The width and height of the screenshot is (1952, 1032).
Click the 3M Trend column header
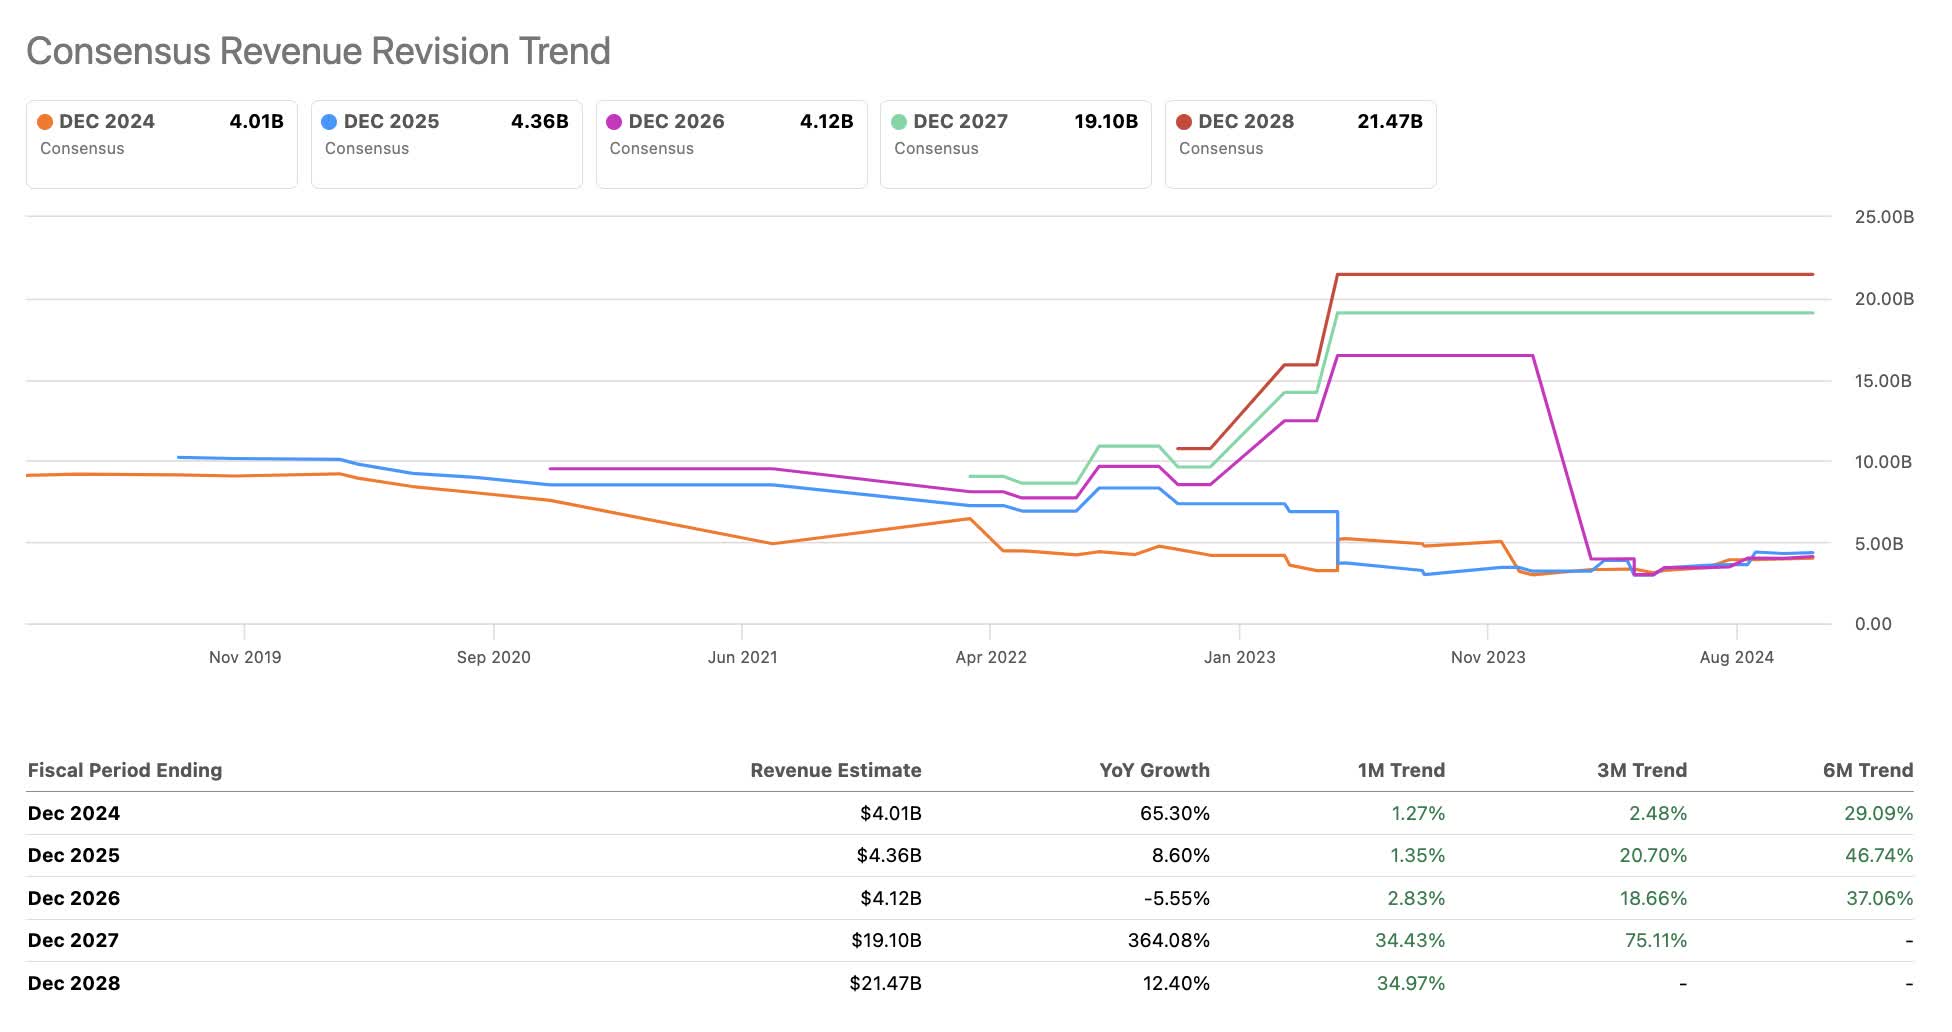tap(1641, 770)
